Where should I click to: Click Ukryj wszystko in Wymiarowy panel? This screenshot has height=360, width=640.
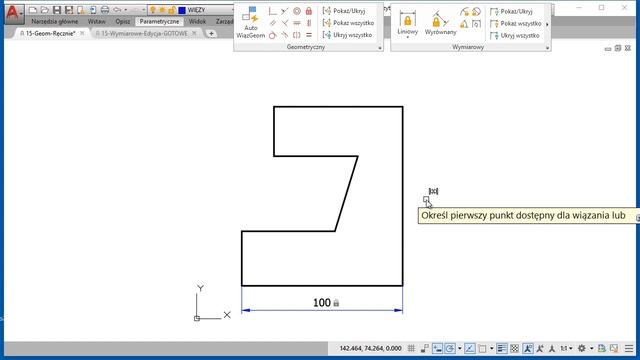coord(515,36)
